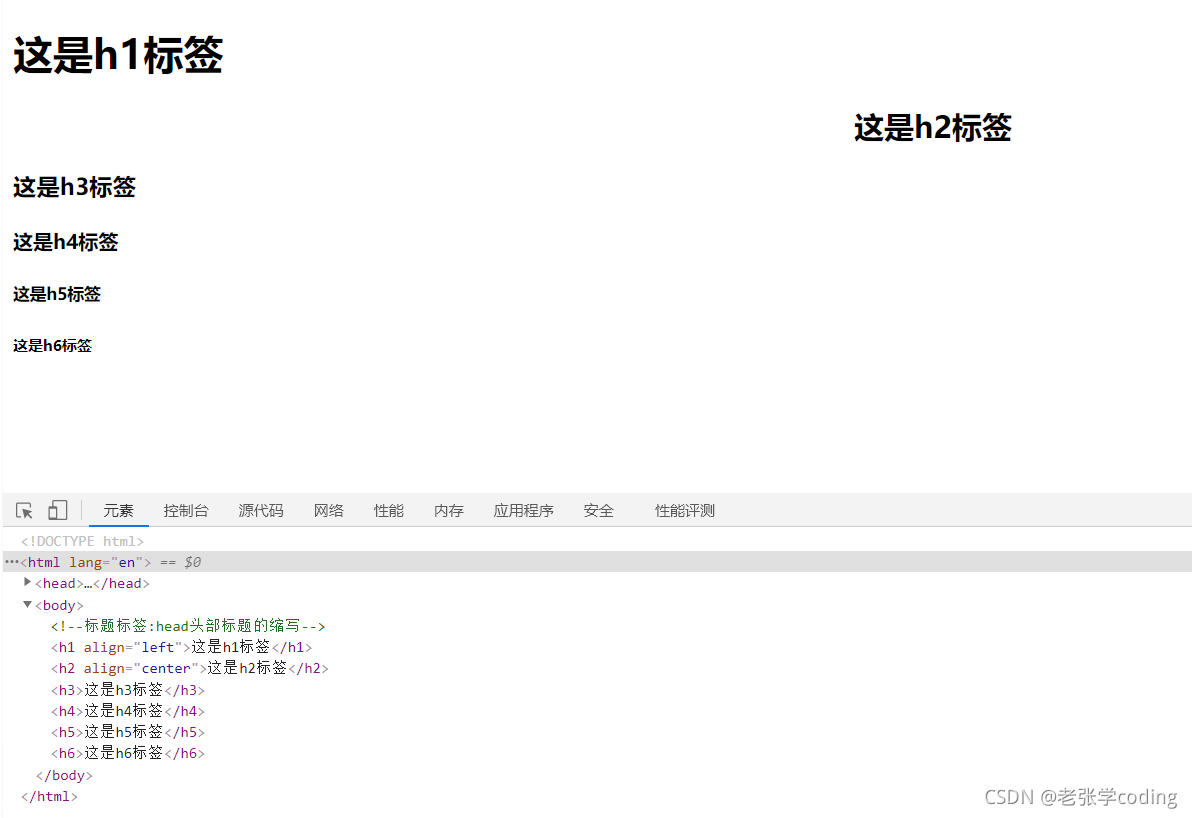
Task: Open the 网络 (Network) panel
Action: (x=328, y=510)
